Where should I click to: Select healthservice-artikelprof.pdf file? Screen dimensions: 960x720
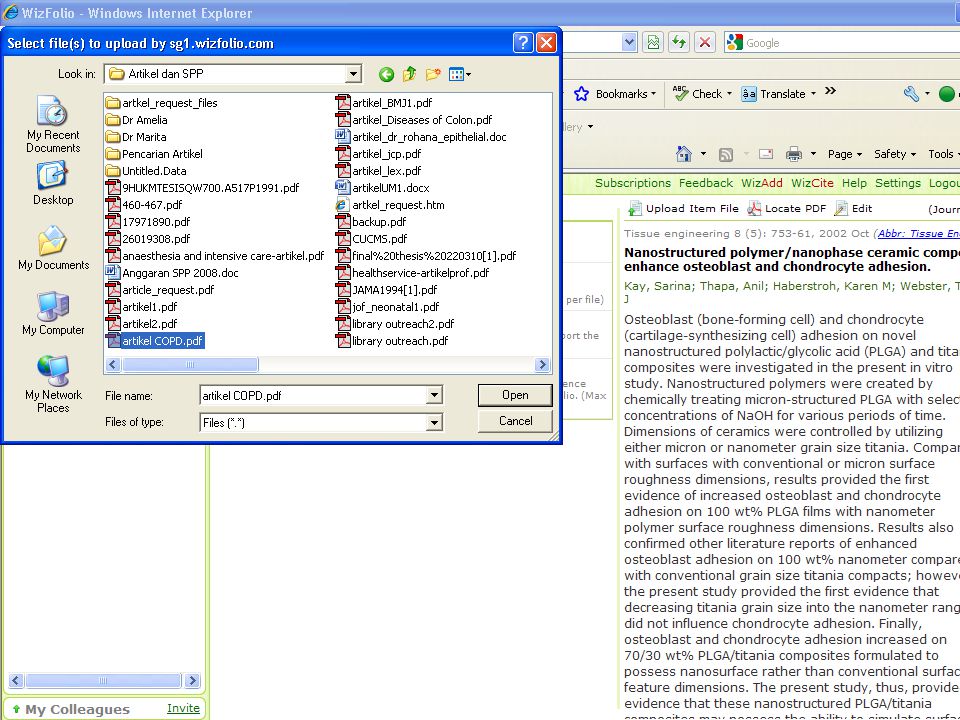413,273
